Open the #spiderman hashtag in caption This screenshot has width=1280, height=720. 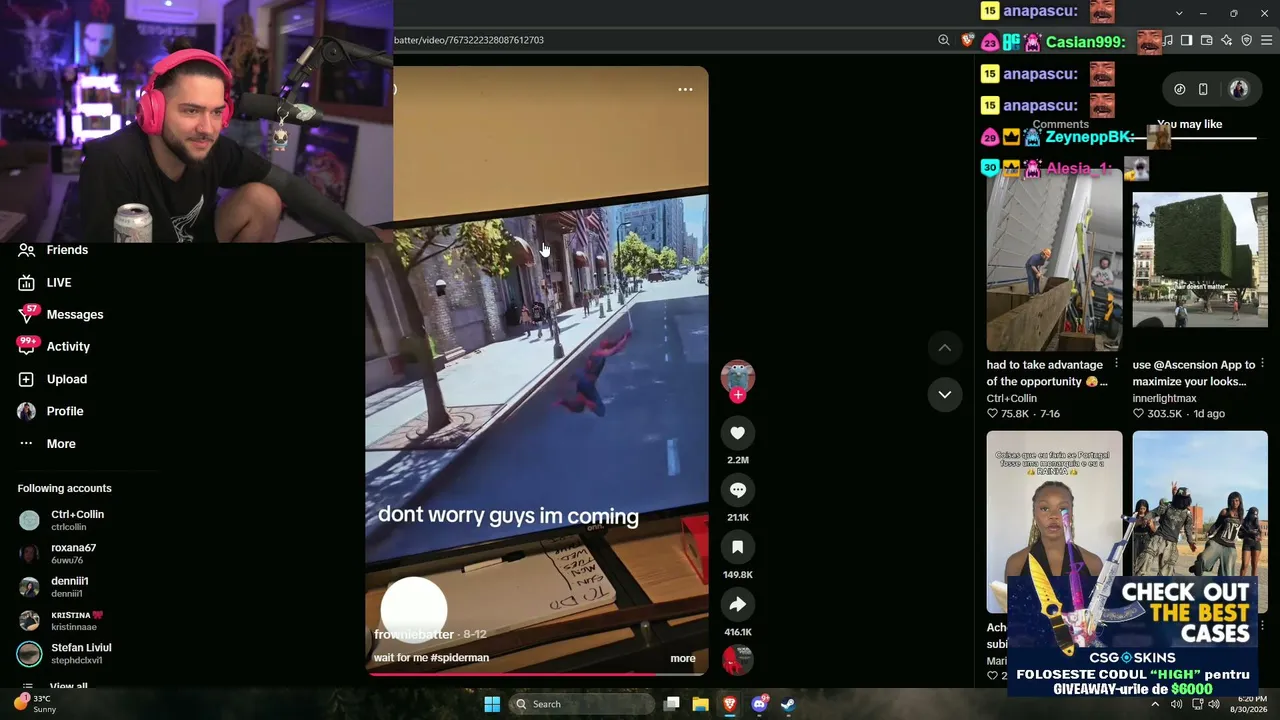(x=460, y=658)
